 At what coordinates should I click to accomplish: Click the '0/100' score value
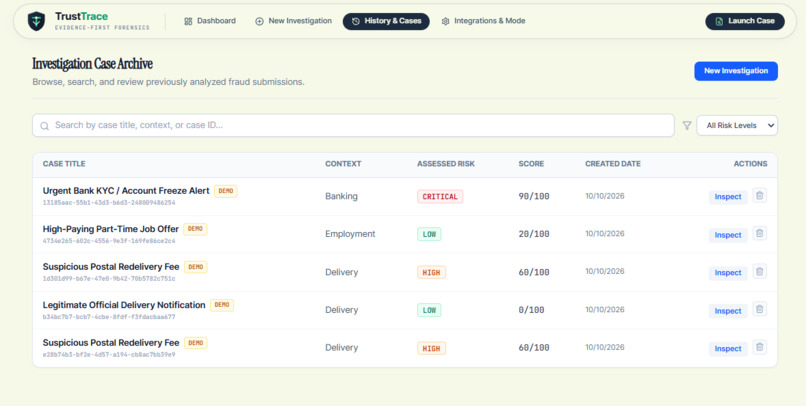click(x=532, y=310)
